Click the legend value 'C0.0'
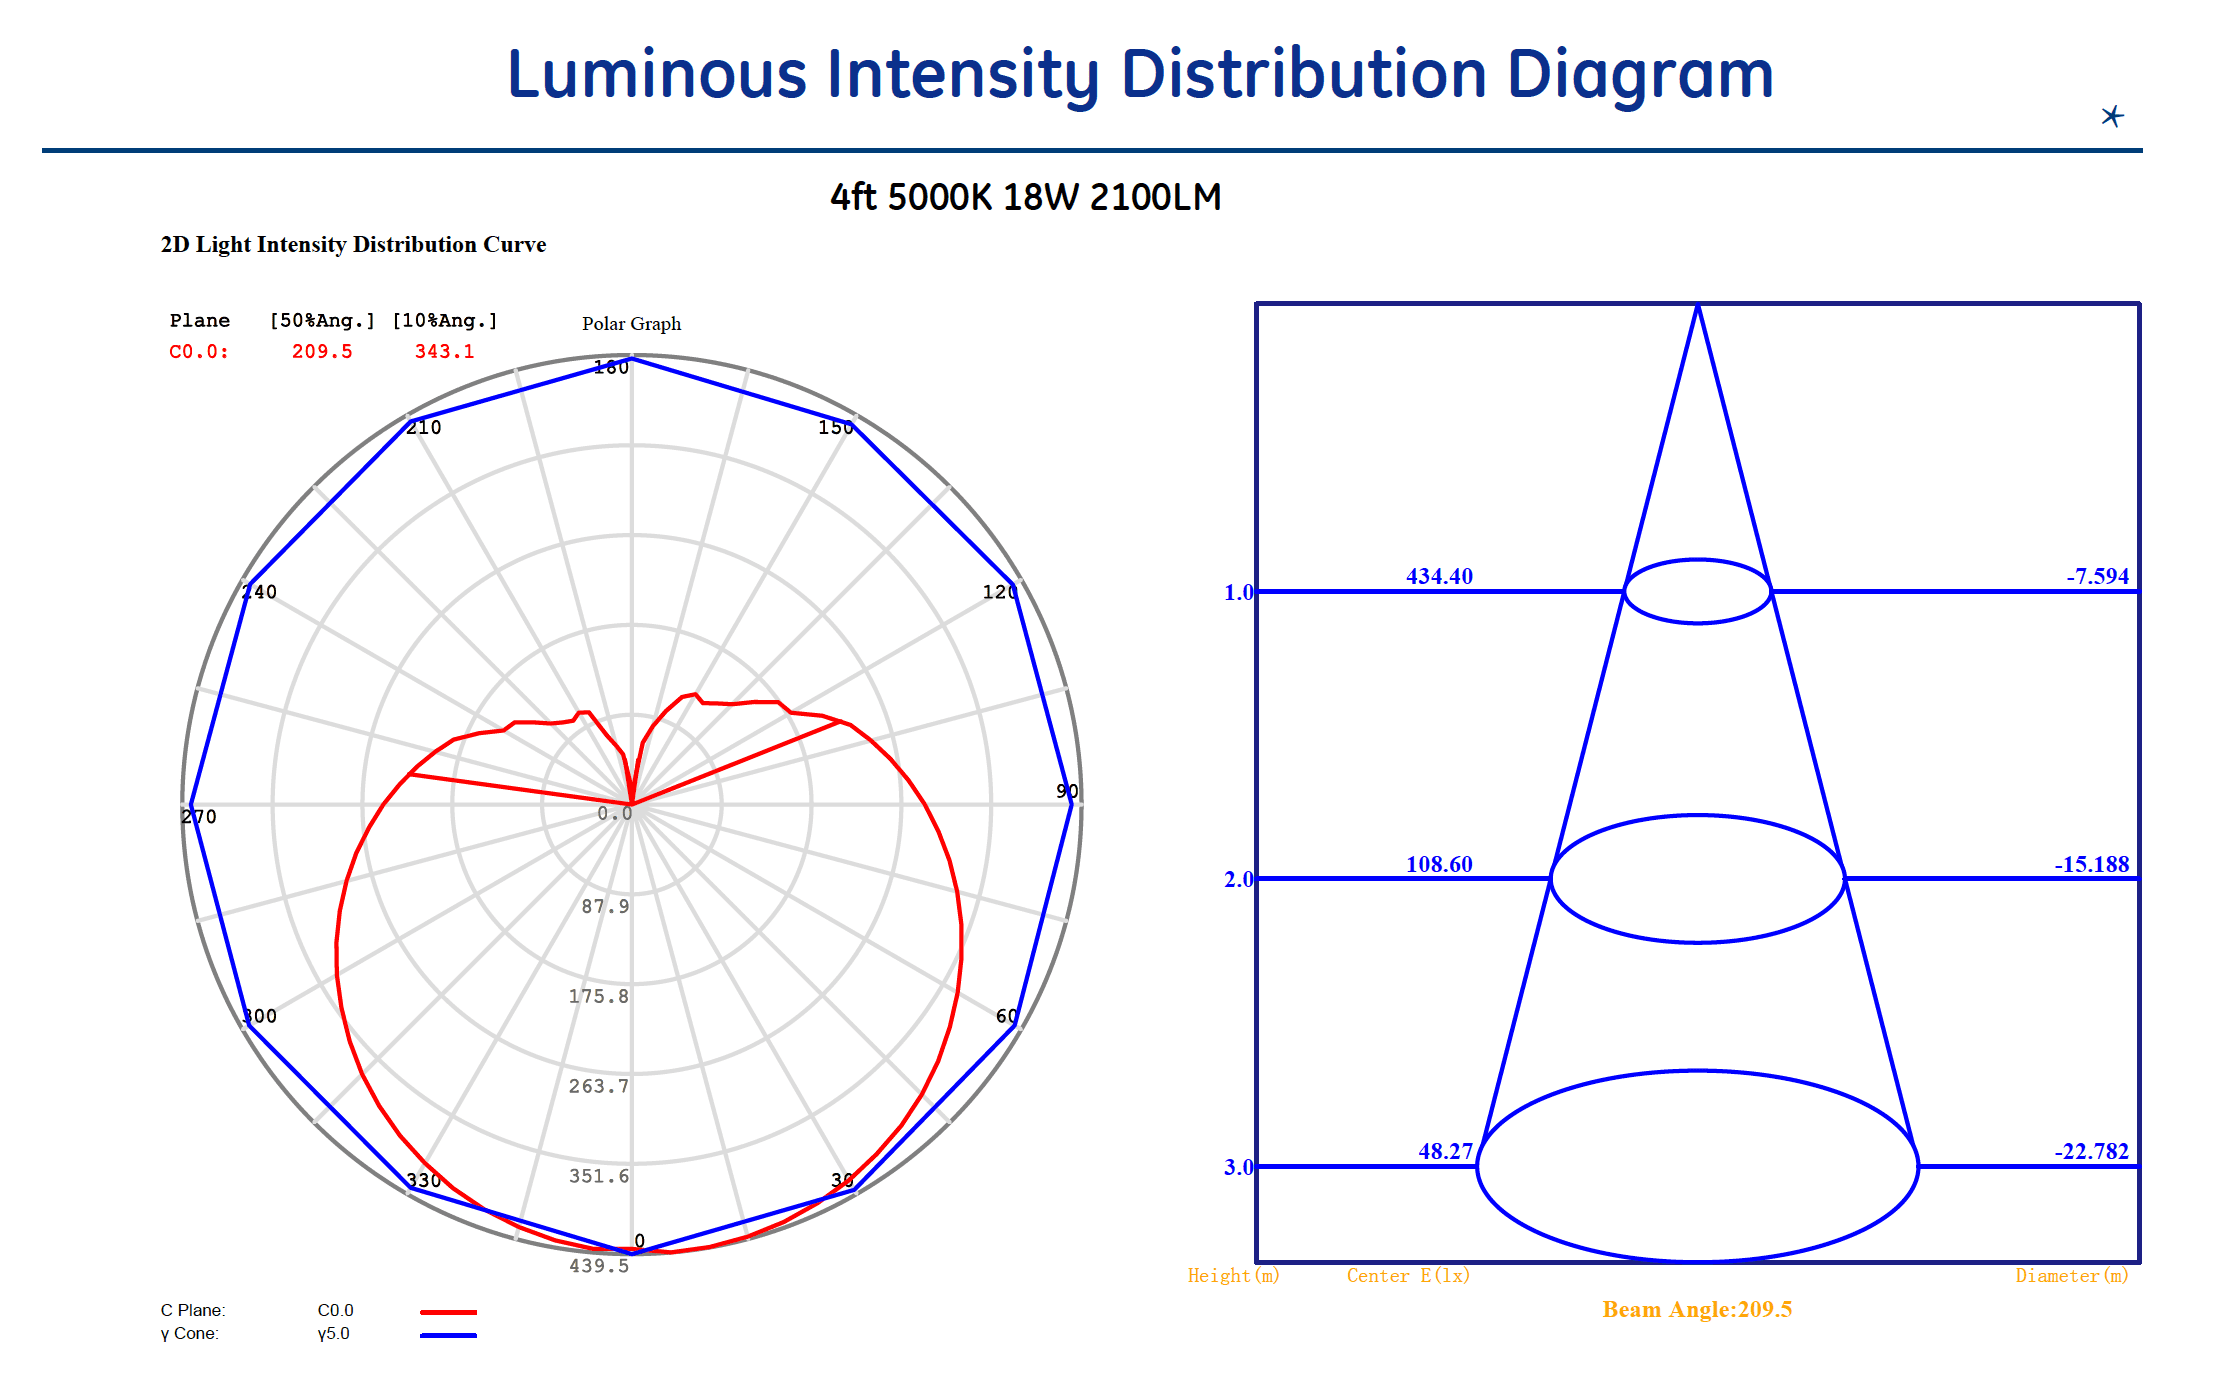The height and width of the screenshot is (1374, 2214). tap(335, 1310)
